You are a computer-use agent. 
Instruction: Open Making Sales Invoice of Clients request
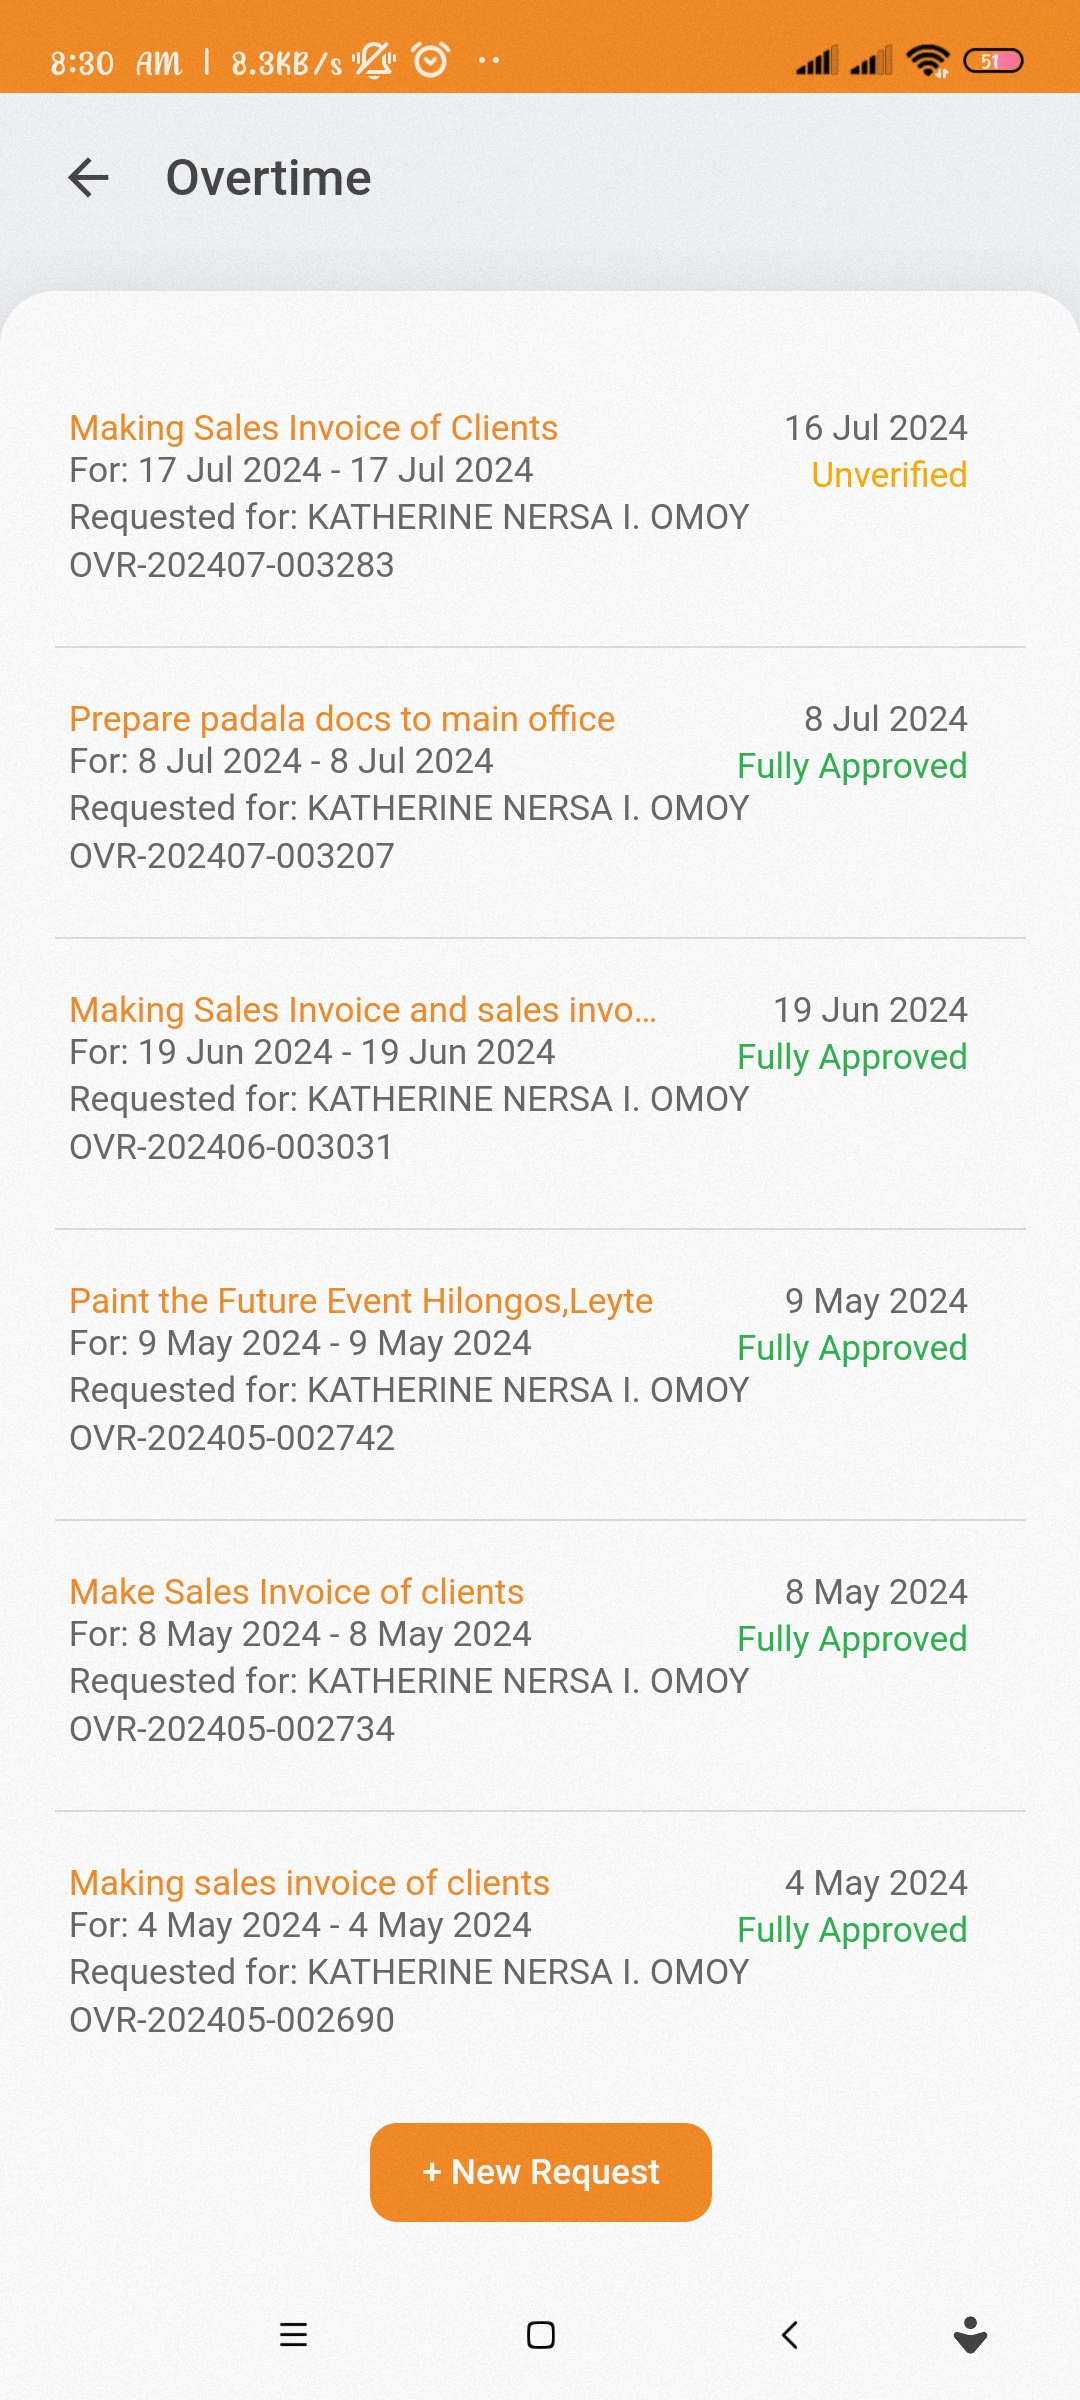click(x=313, y=428)
